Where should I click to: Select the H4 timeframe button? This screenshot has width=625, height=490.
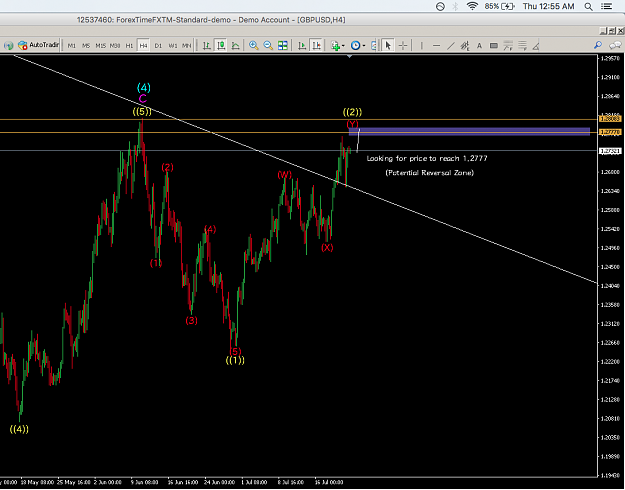pos(143,46)
